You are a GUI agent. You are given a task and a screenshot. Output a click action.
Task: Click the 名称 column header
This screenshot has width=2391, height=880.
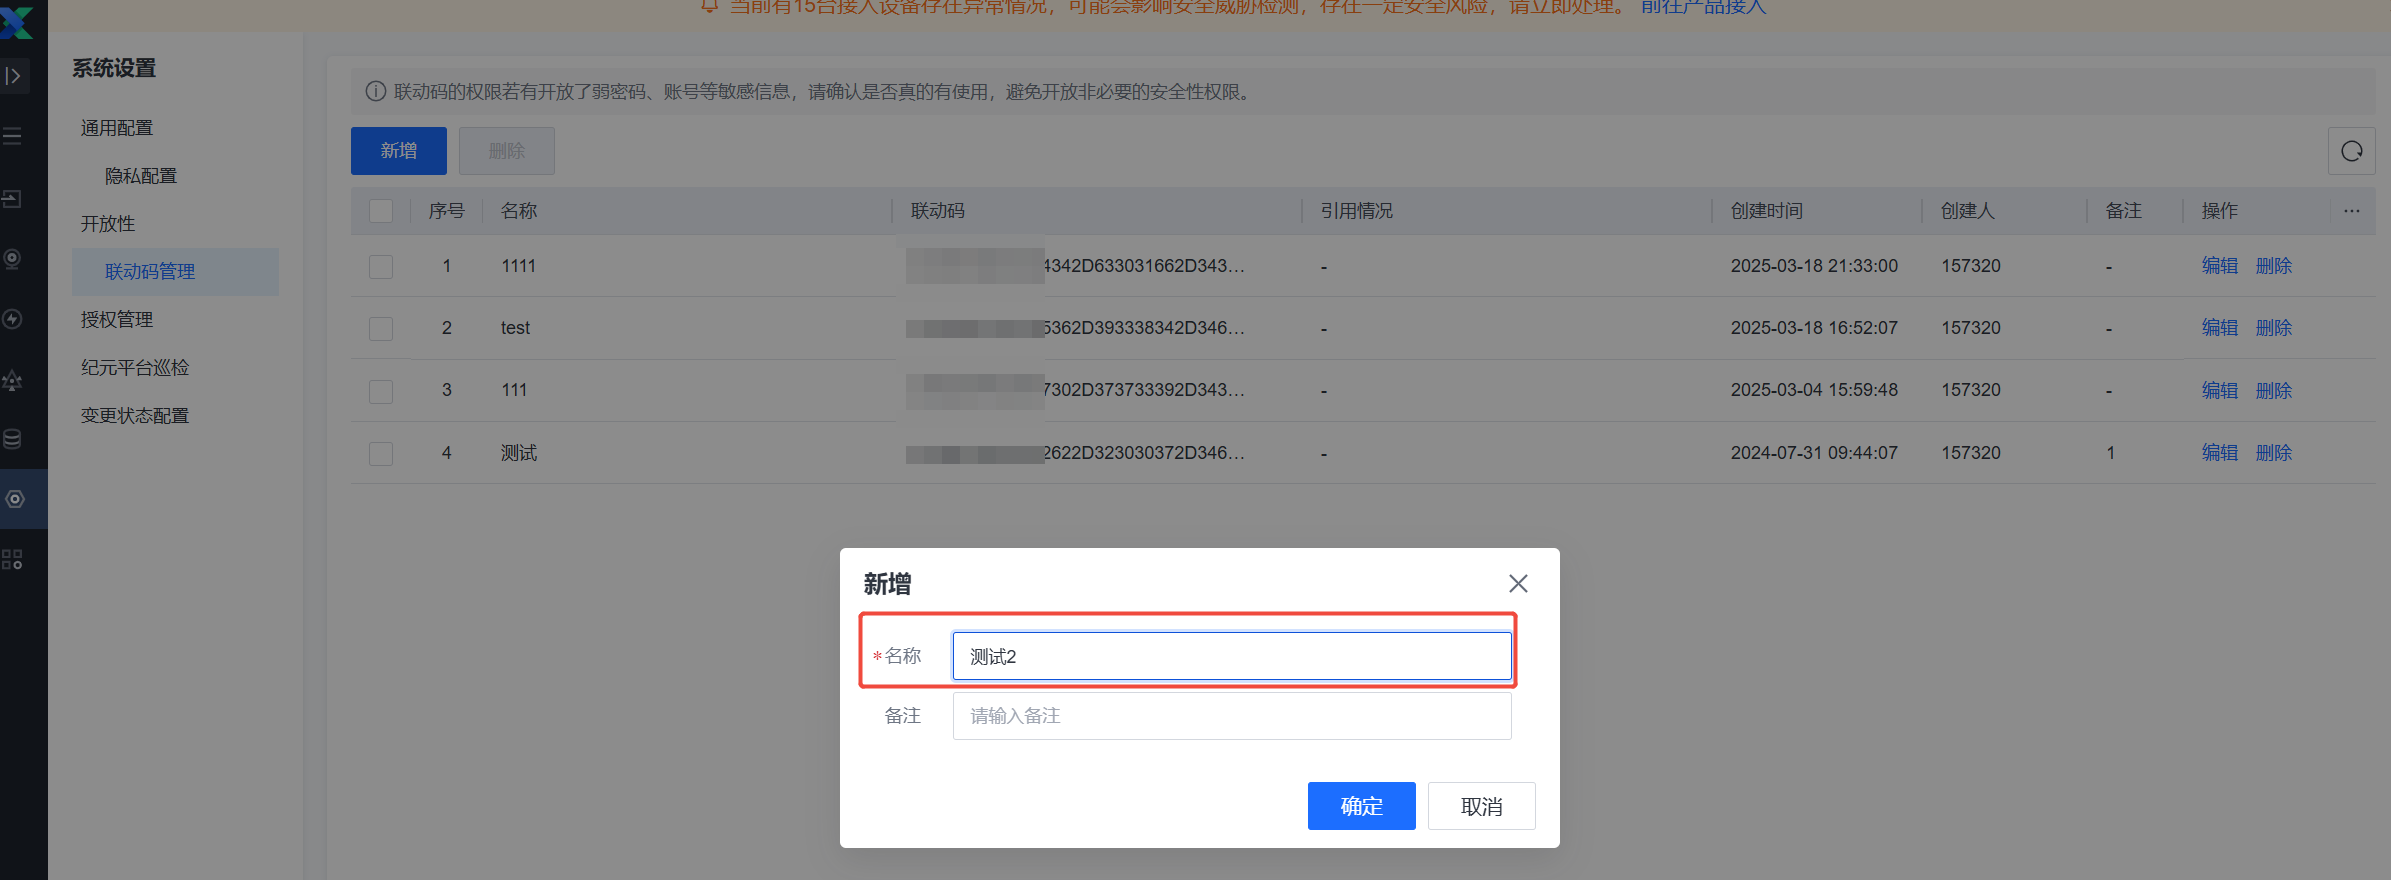[x=519, y=211]
